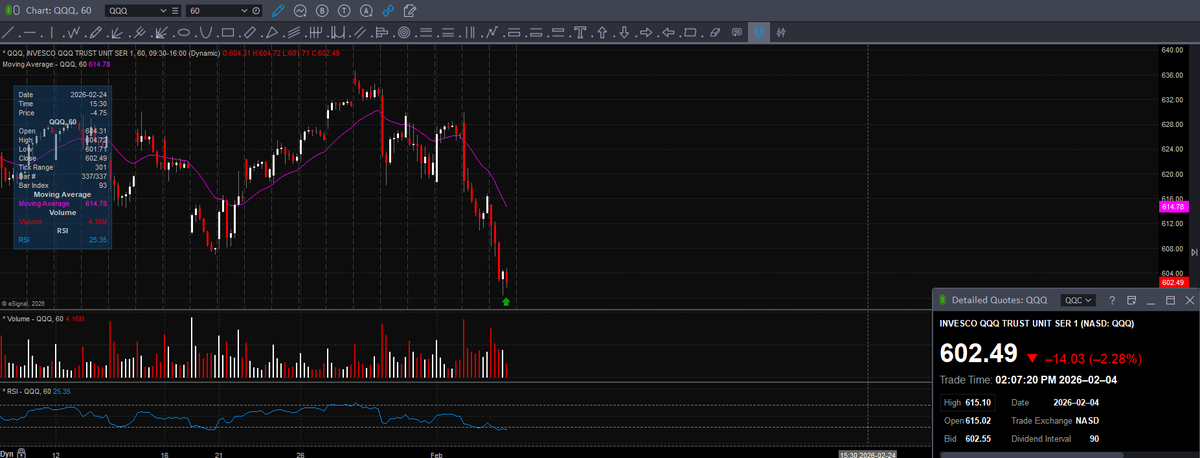The image size is (1200, 458).
Task: Select the parallelogram shape tool
Action: point(690,33)
